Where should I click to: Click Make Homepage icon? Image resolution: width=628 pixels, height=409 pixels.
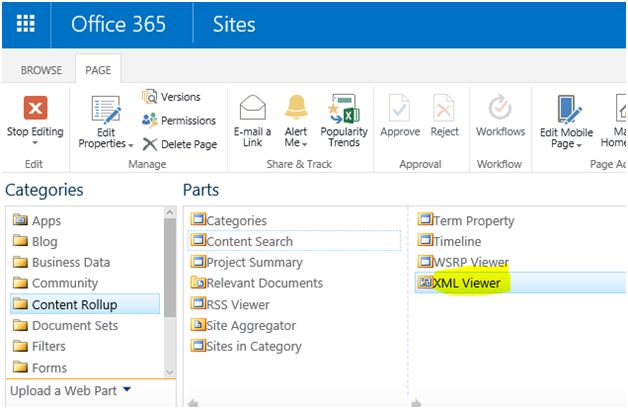pyautogui.click(x=620, y=107)
